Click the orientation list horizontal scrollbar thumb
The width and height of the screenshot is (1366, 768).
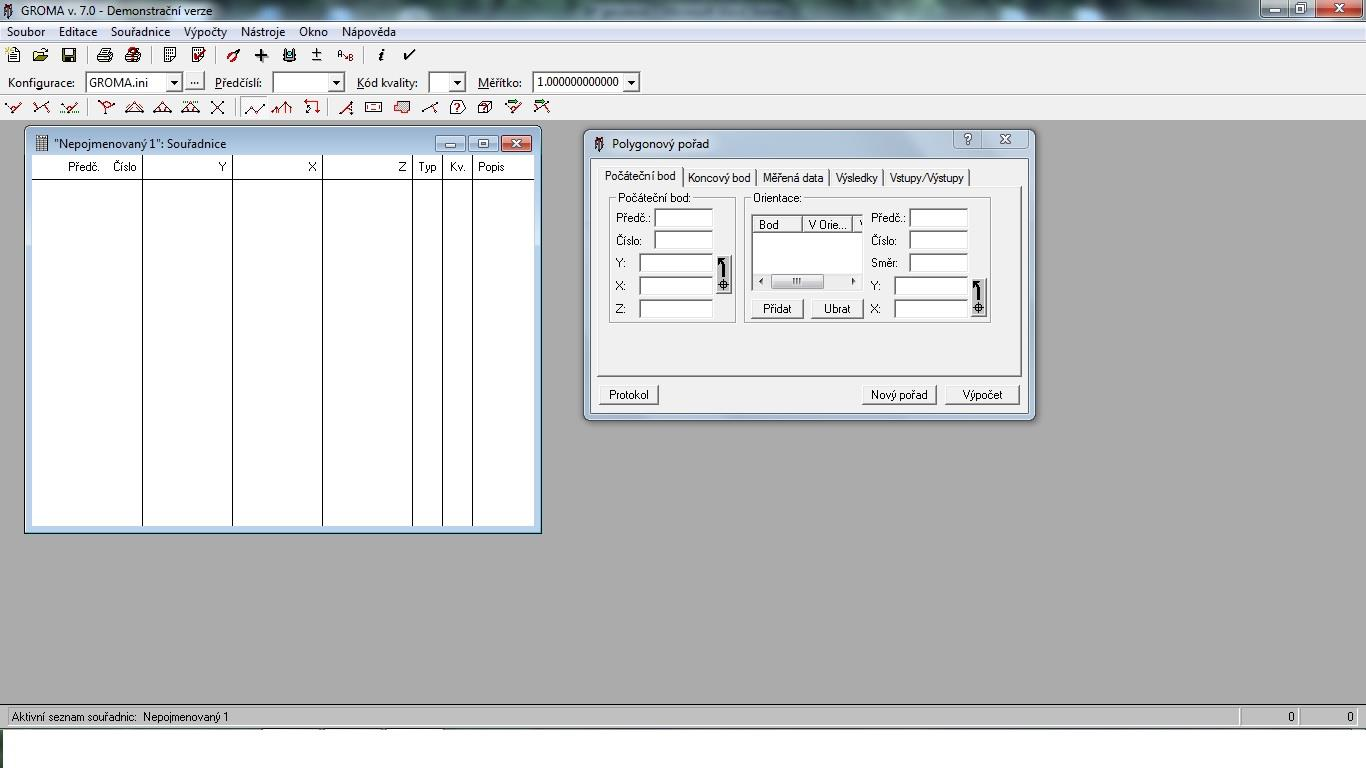tap(797, 282)
